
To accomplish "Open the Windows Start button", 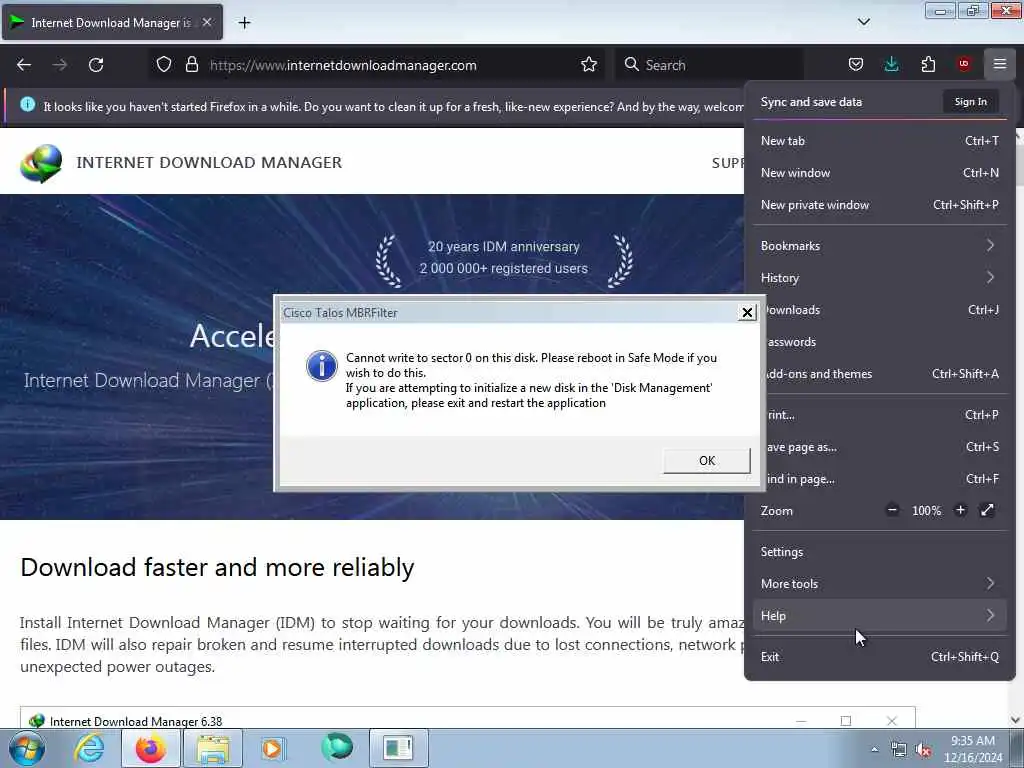I will click(x=27, y=748).
